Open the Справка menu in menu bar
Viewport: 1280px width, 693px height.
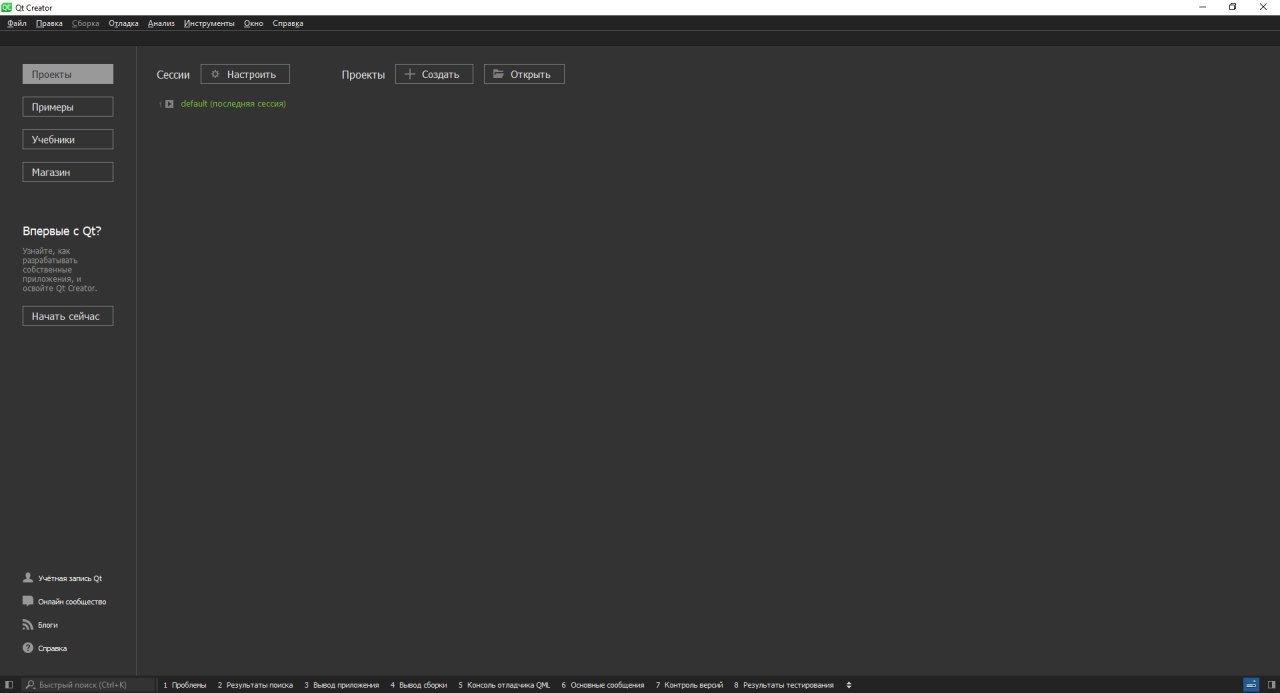click(x=288, y=23)
